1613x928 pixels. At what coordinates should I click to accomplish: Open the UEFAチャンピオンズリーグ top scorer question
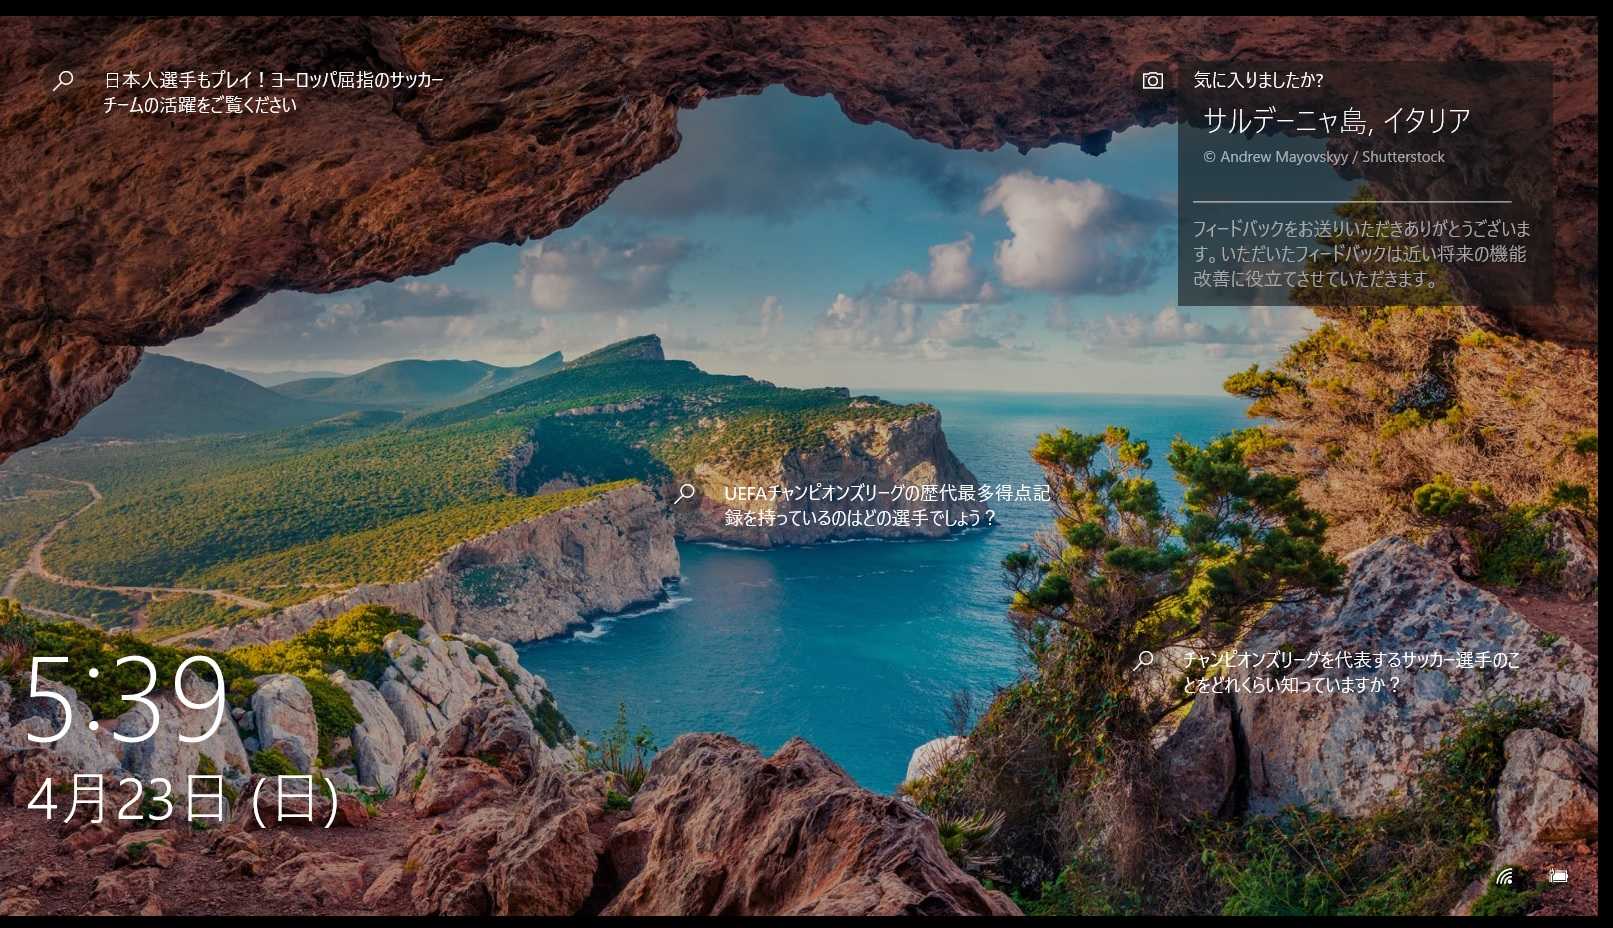[x=886, y=505]
